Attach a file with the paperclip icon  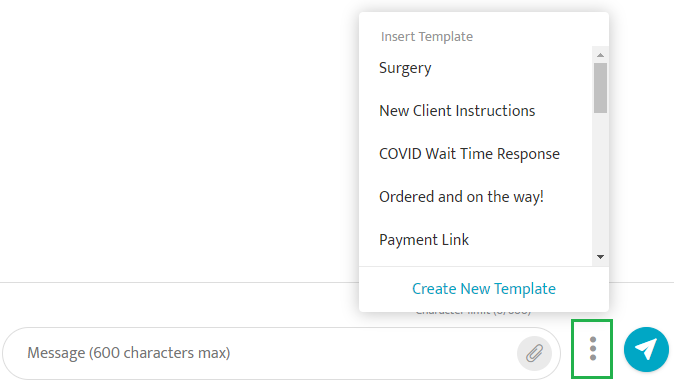[x=534, y=353]
